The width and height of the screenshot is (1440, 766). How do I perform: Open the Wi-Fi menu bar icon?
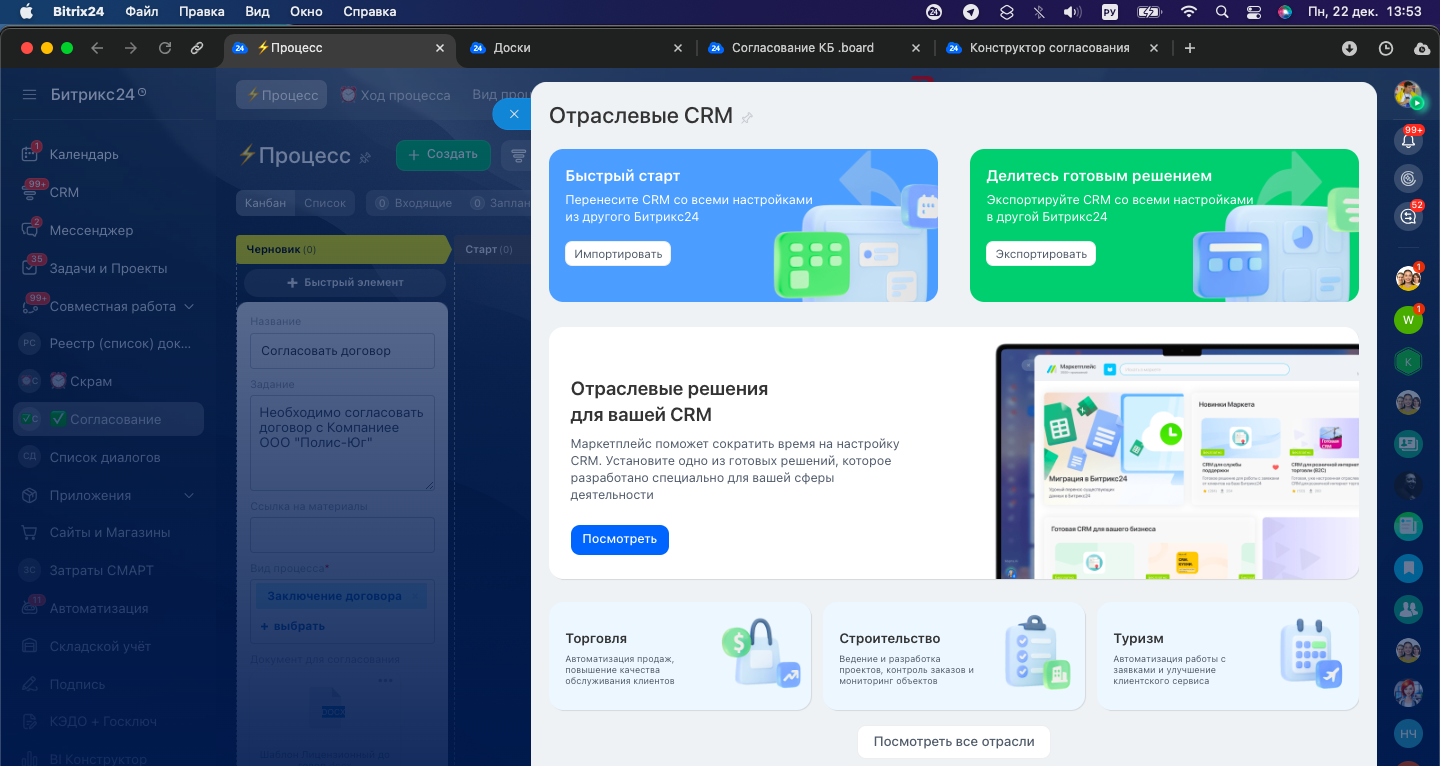[x=1188, y=12]
